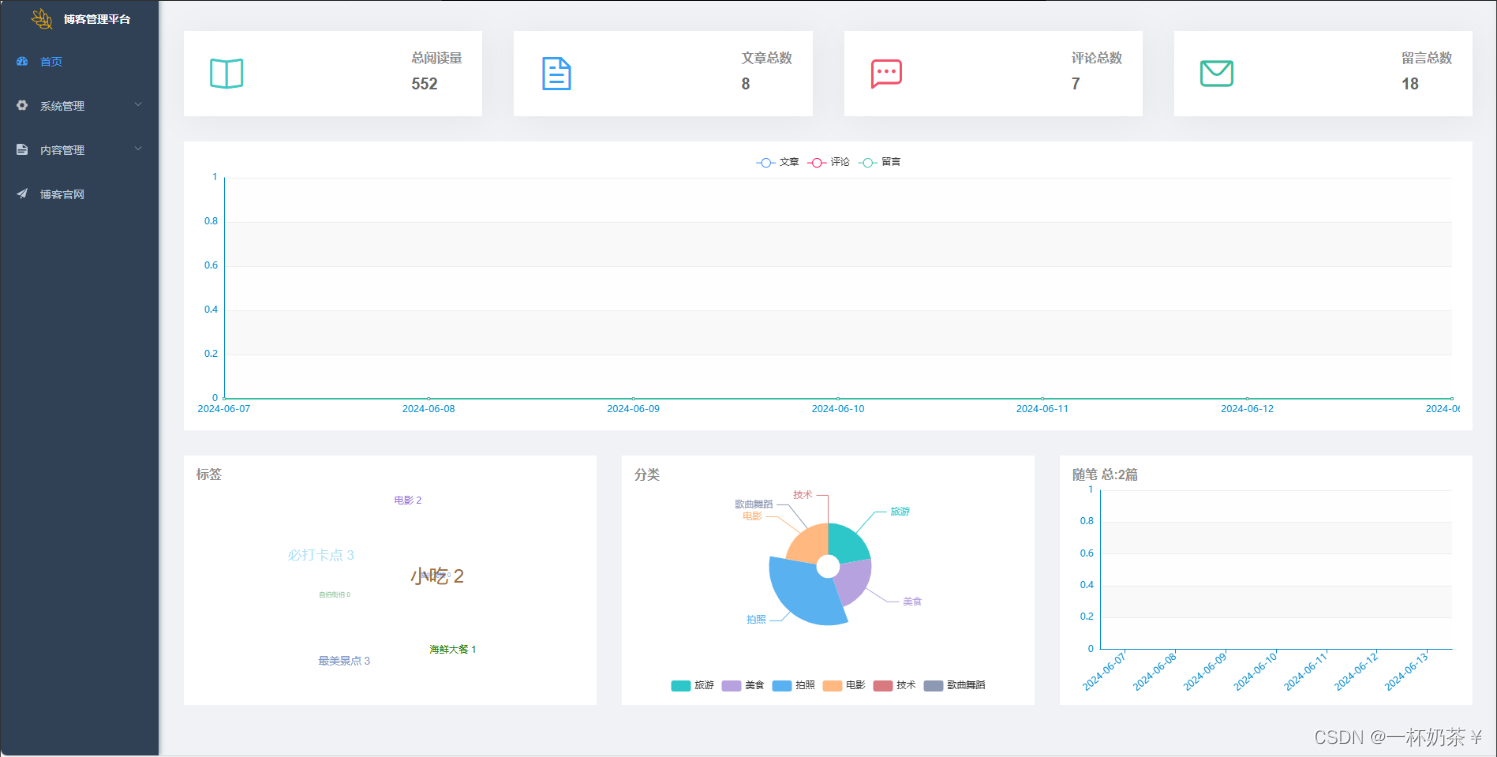Toggle the 留言 series in line chart legend

pos(880,162)
